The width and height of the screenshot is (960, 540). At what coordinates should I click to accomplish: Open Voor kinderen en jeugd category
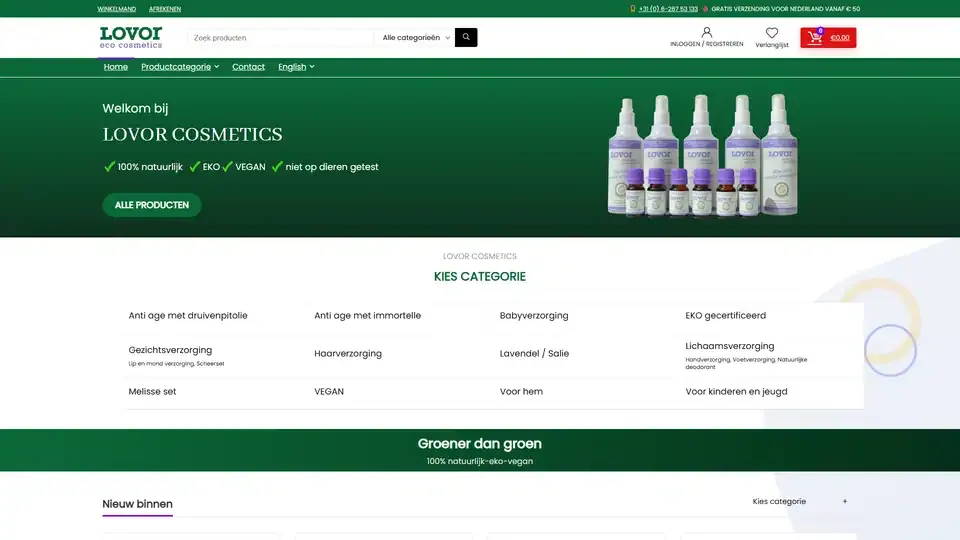pos(736,391)
